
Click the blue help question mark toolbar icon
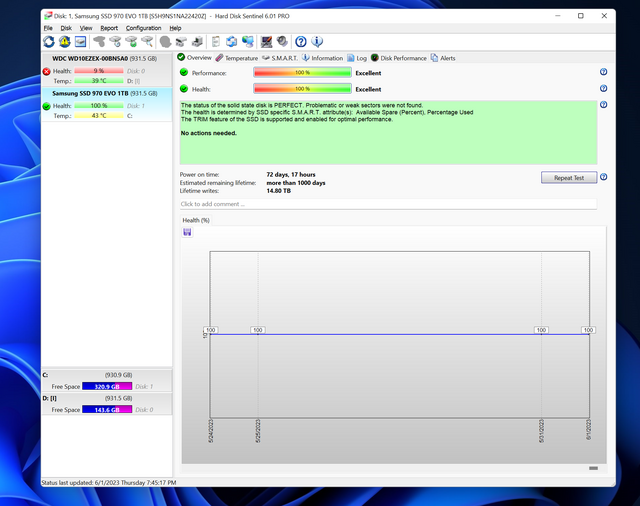(x=301, y=41)
